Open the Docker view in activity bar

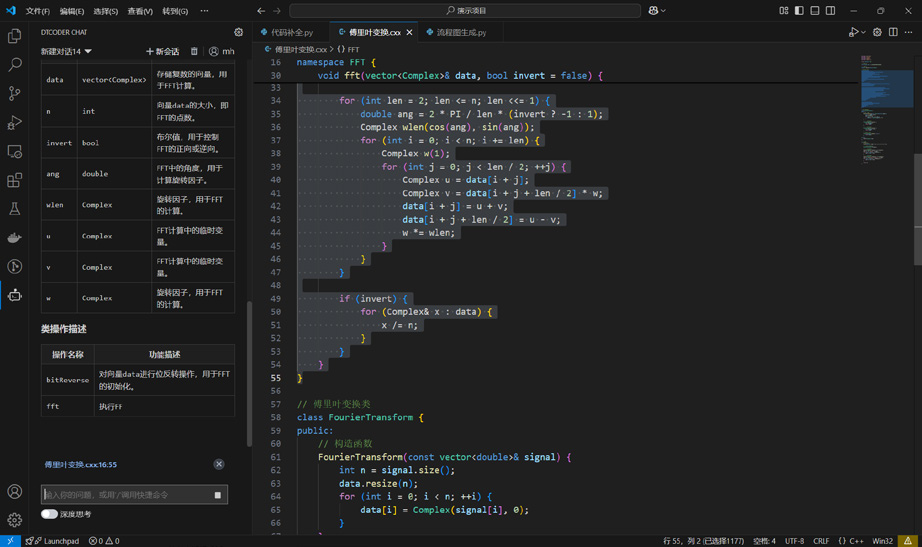[14, 238]
